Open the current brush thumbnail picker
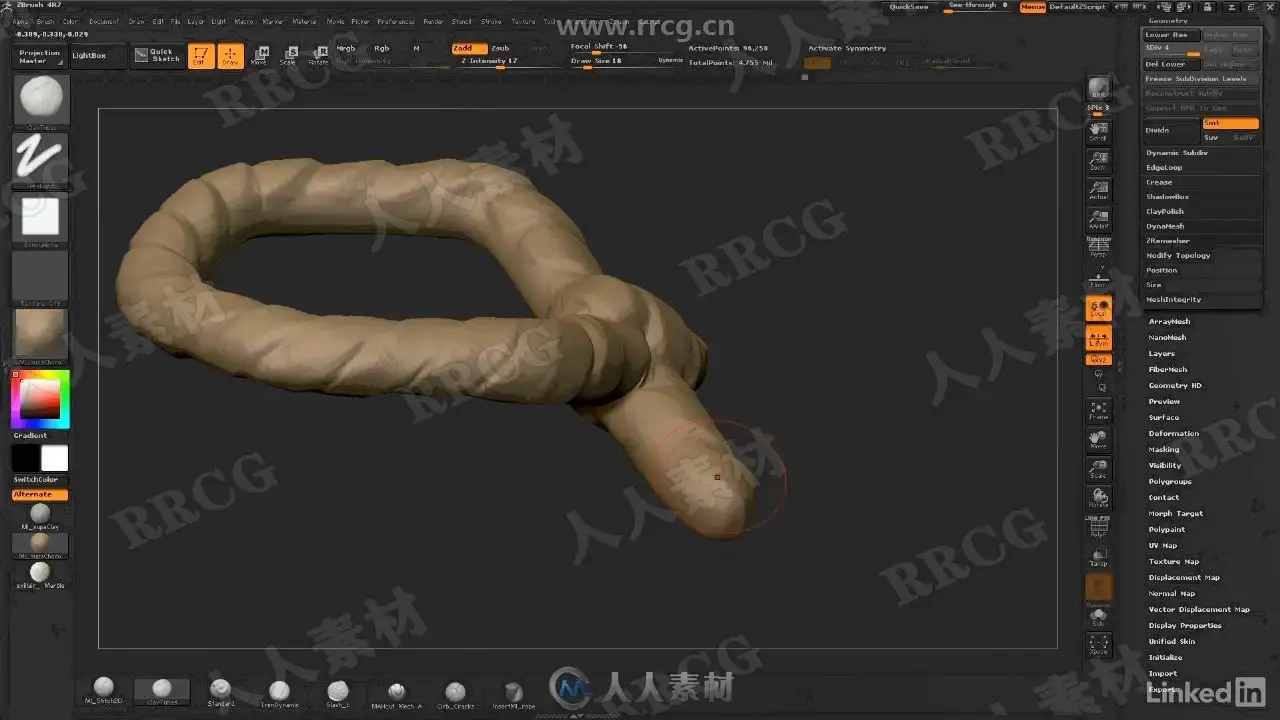This screenshot has height=720, width=1280. [x=40, y=101]
